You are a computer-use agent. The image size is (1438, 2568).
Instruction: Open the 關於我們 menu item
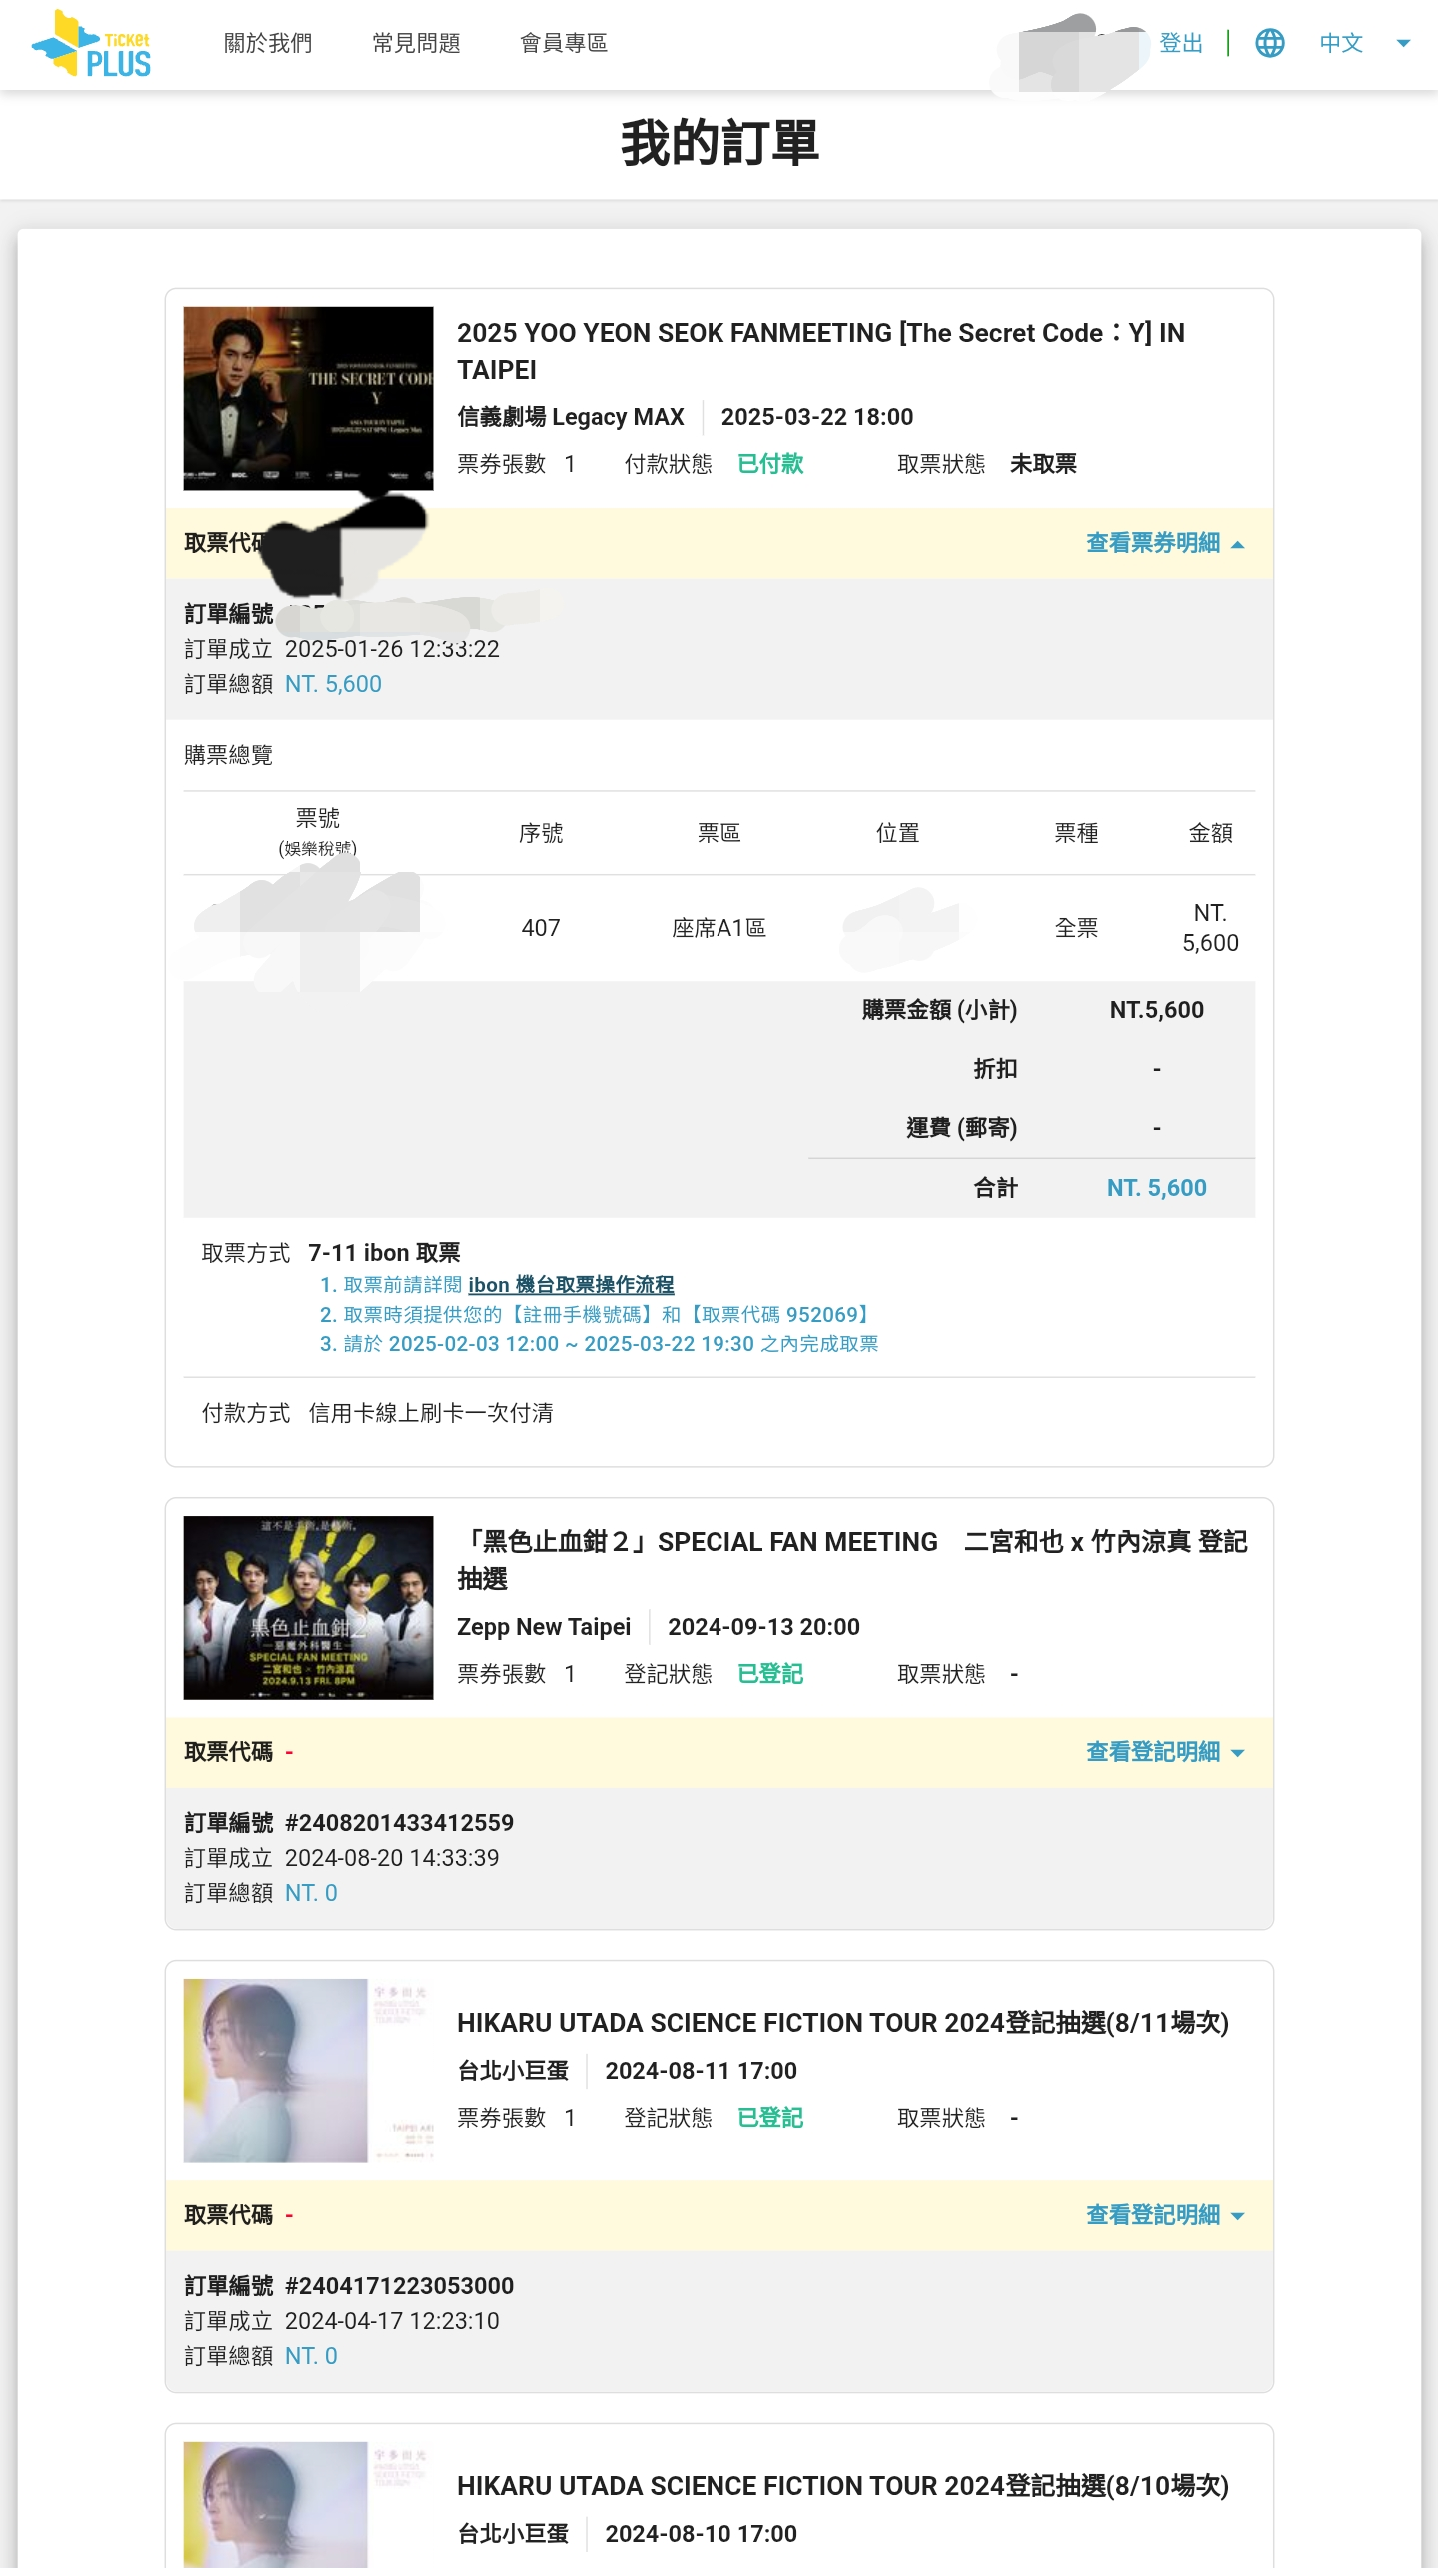268,43
